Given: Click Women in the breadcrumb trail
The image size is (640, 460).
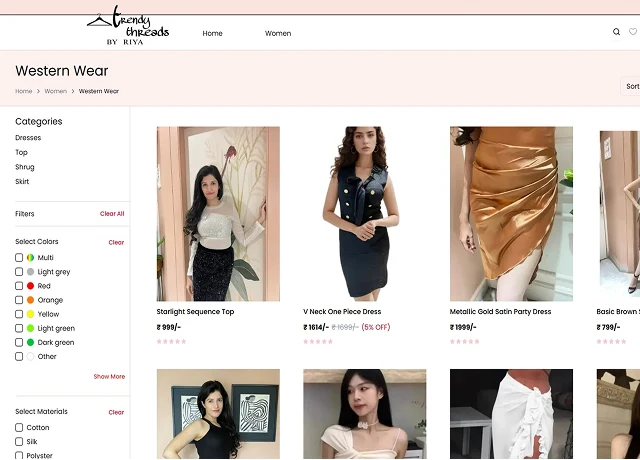Looking at the screenshot, I should 55,91.
